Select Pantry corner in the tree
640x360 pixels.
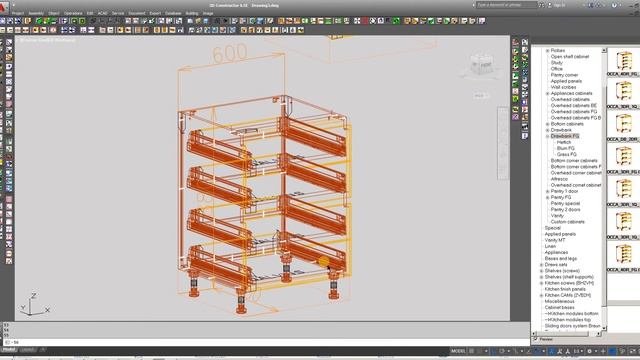[x=564, y=75]
